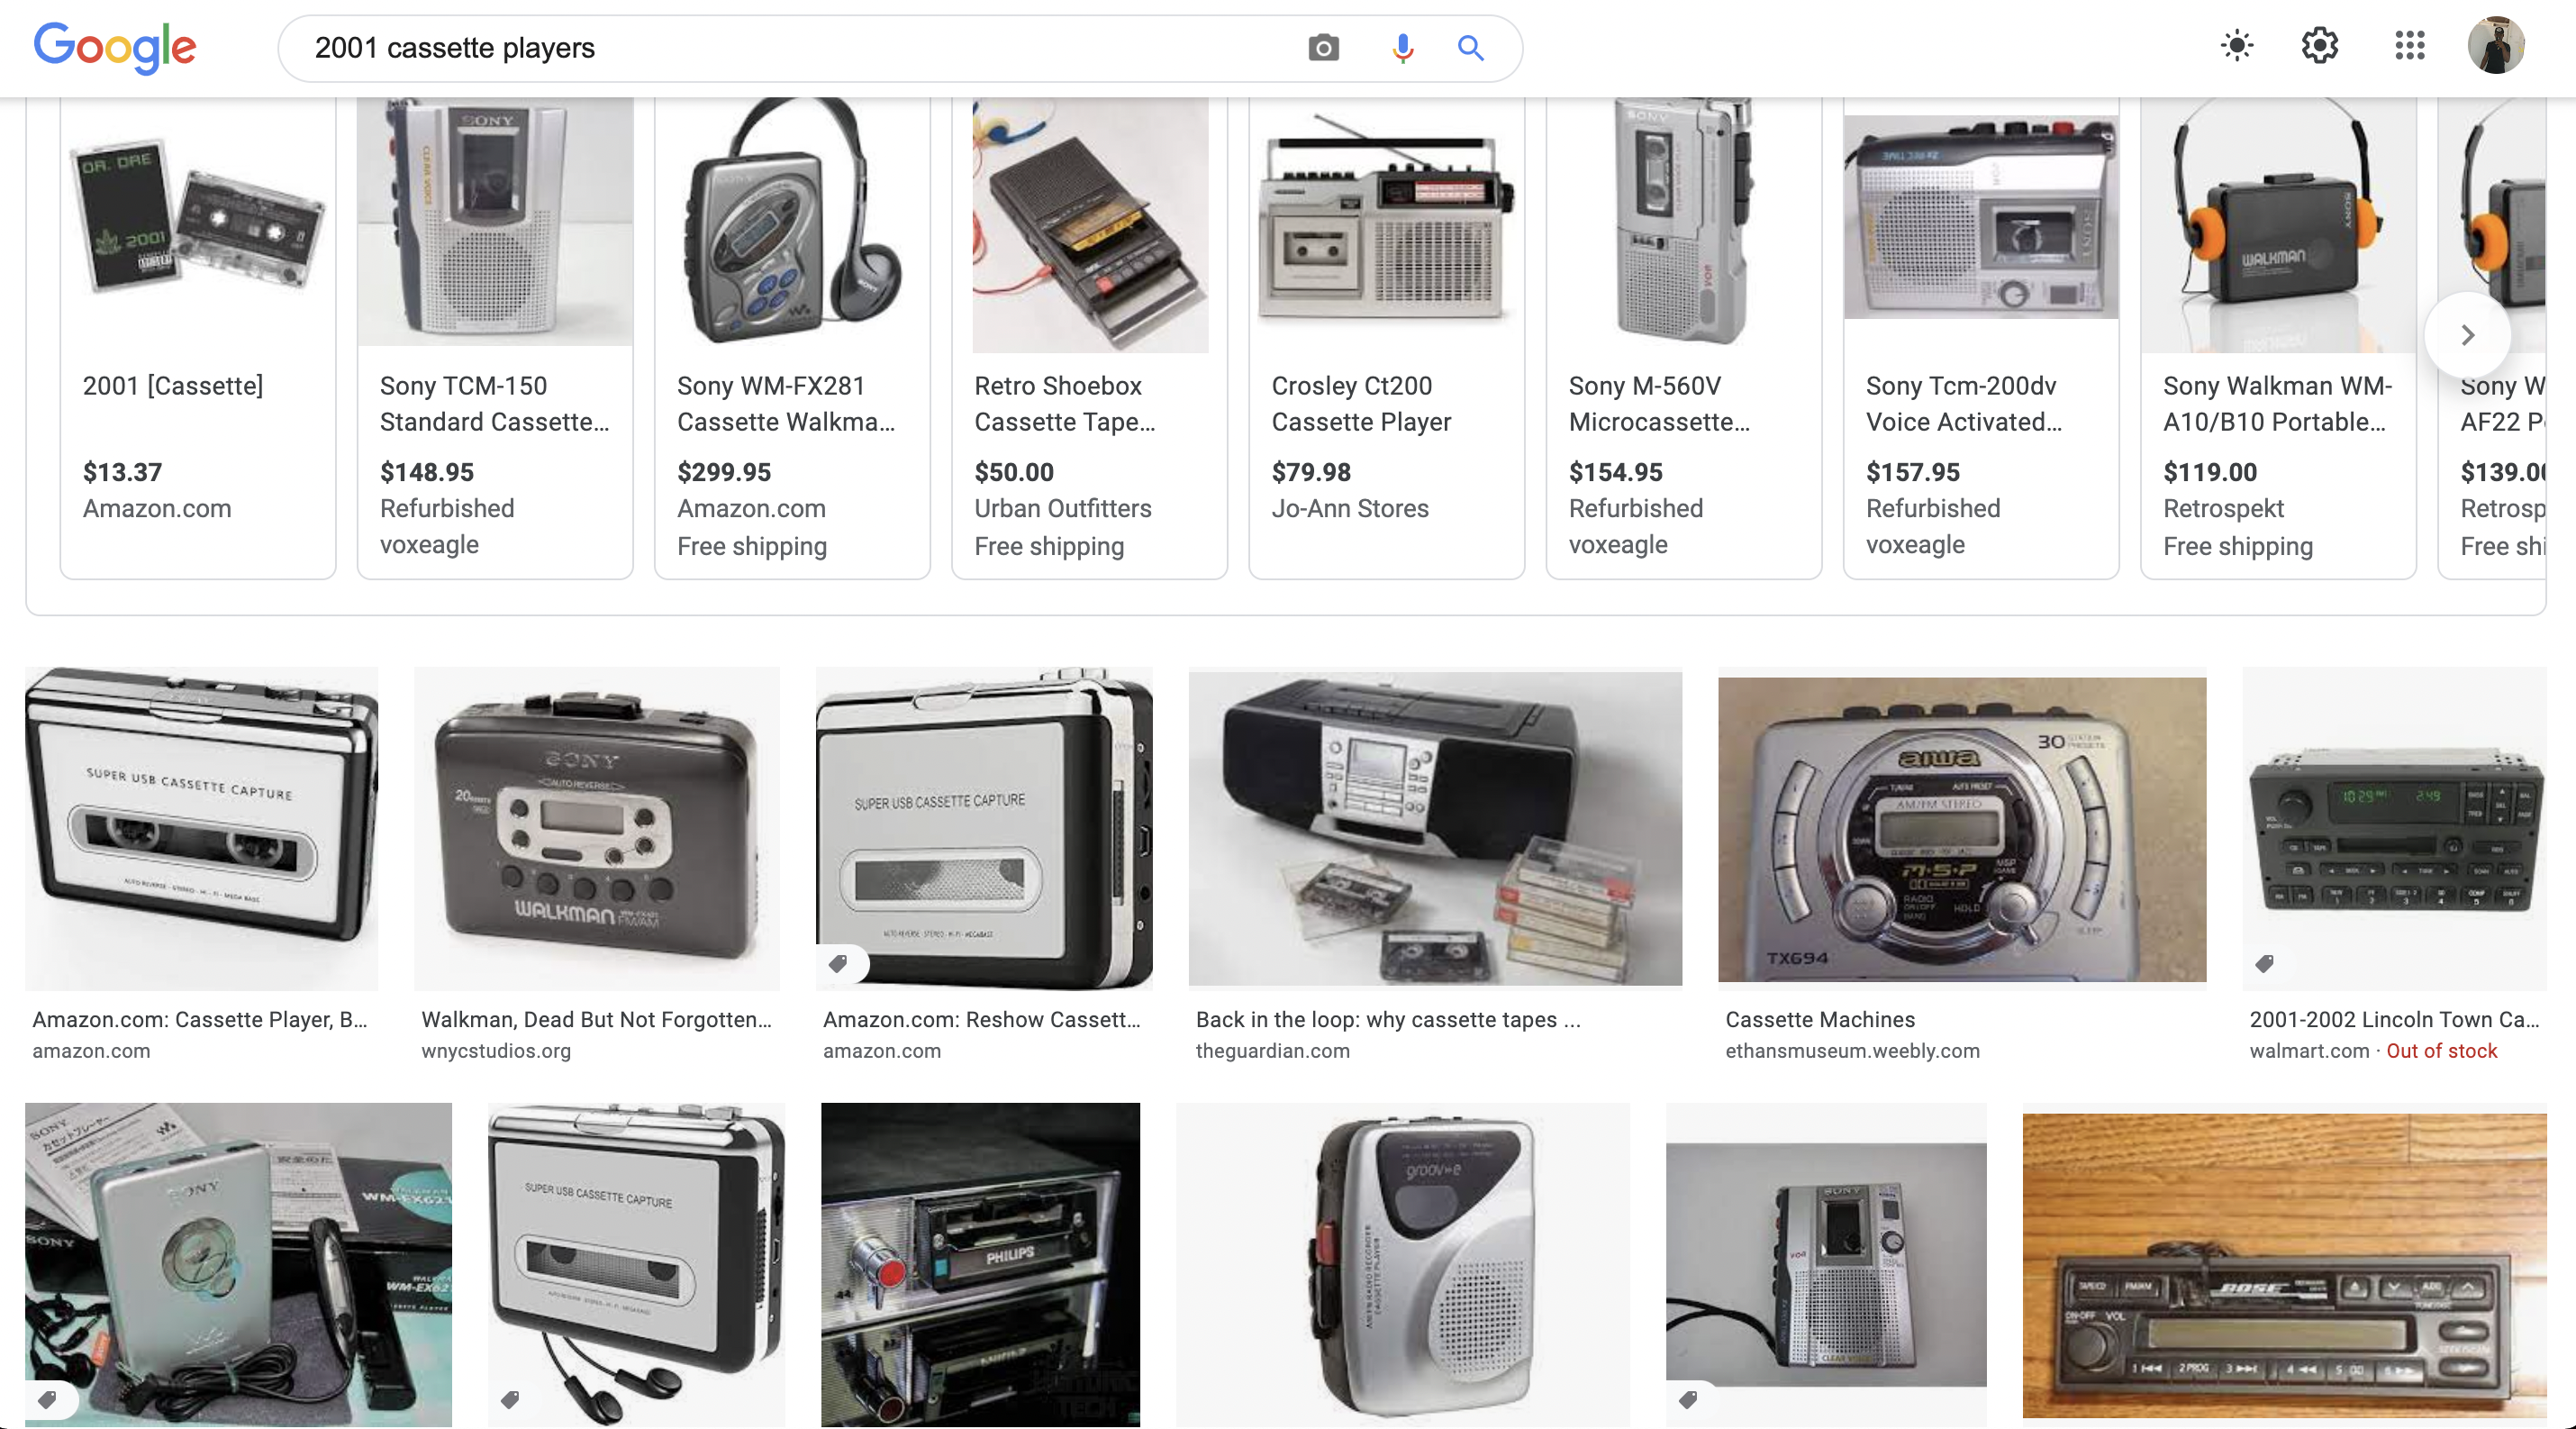Show next shopping results with arrow
Screen dimensions: 2576x1429
[x=2467, y=335]
